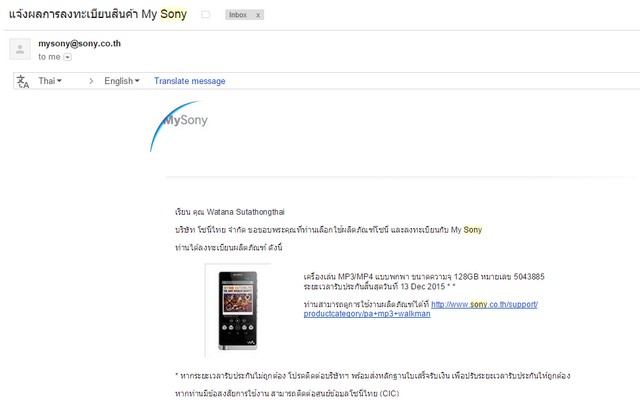Click the productcategory/pa+mp3+walkman link
This screenshot has height=415, width=640.
pyautogui.click(x=367, y=314)
